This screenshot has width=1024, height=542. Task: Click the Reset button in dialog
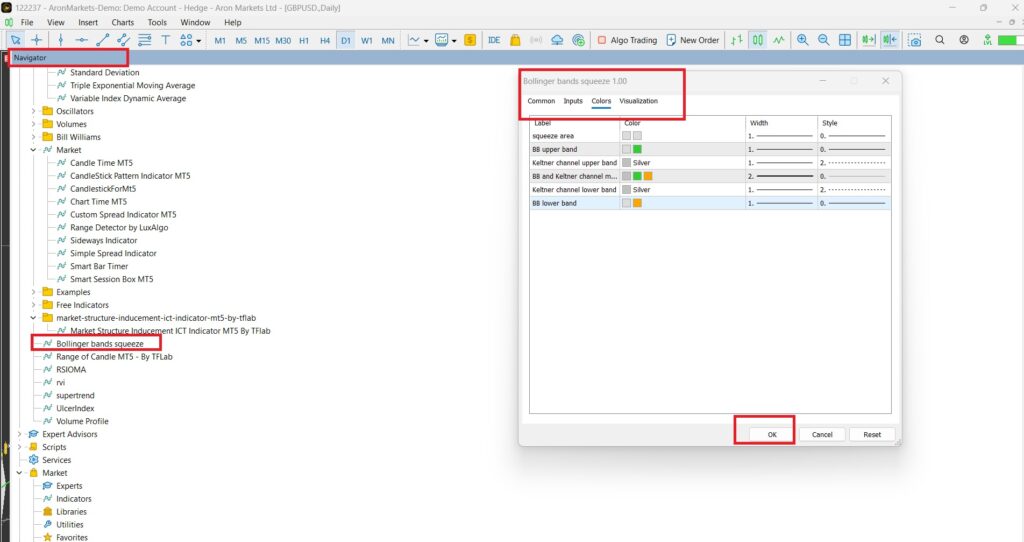(x=872, y=434)
